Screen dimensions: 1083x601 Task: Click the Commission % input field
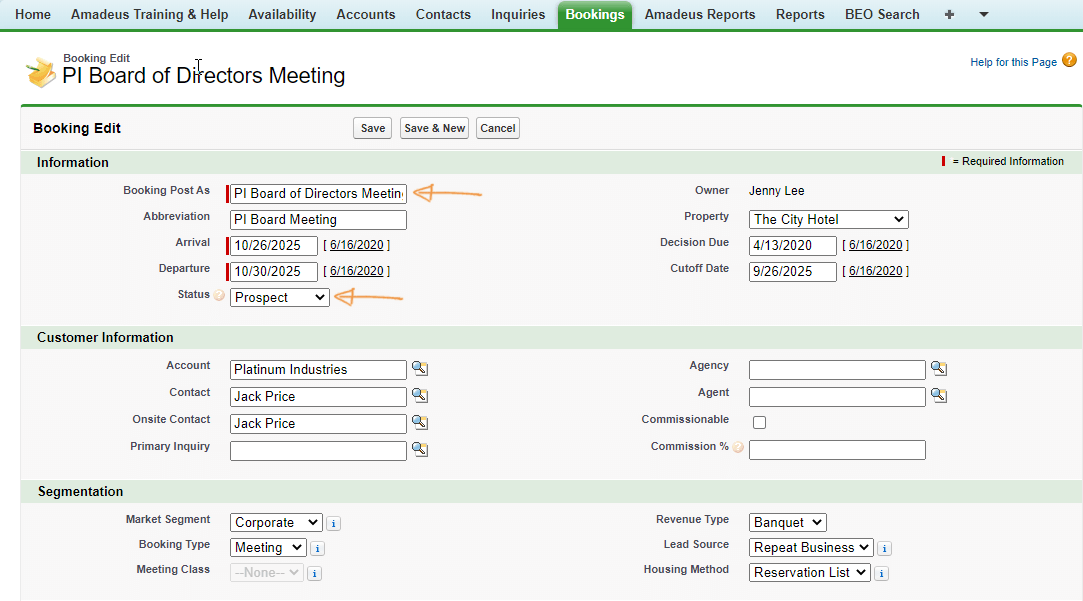[x=837, y=450]
